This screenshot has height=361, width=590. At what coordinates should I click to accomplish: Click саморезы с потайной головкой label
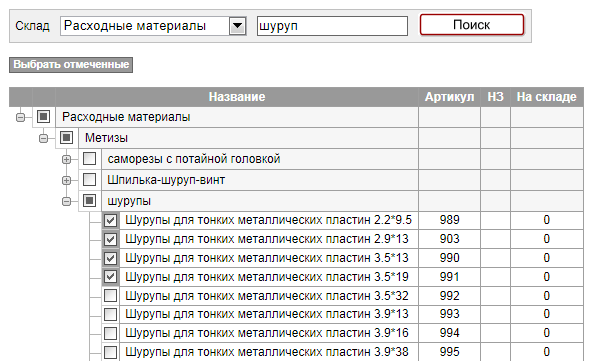pyautogui.click(x=194, y=159)
